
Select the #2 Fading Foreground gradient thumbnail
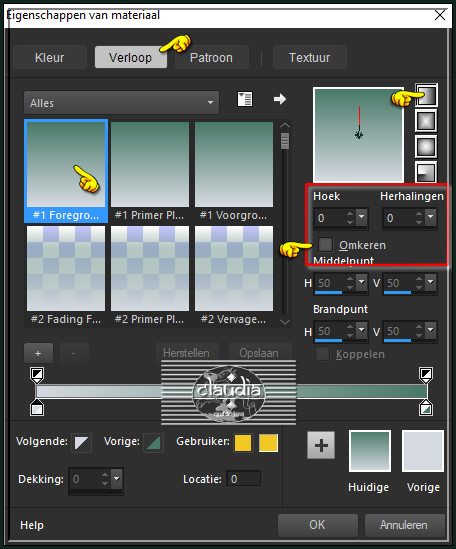pyautogui.click(x=66, y=275)
